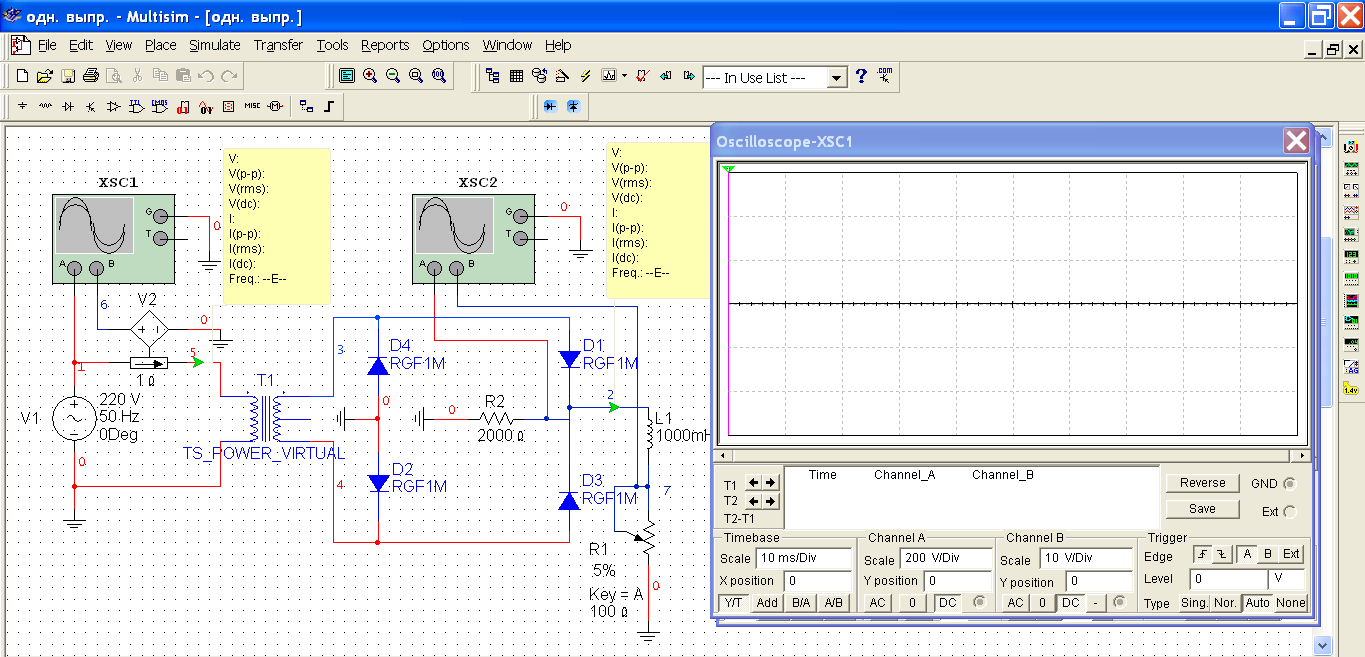Click the Timebase Scale input field

click(804, 558)
